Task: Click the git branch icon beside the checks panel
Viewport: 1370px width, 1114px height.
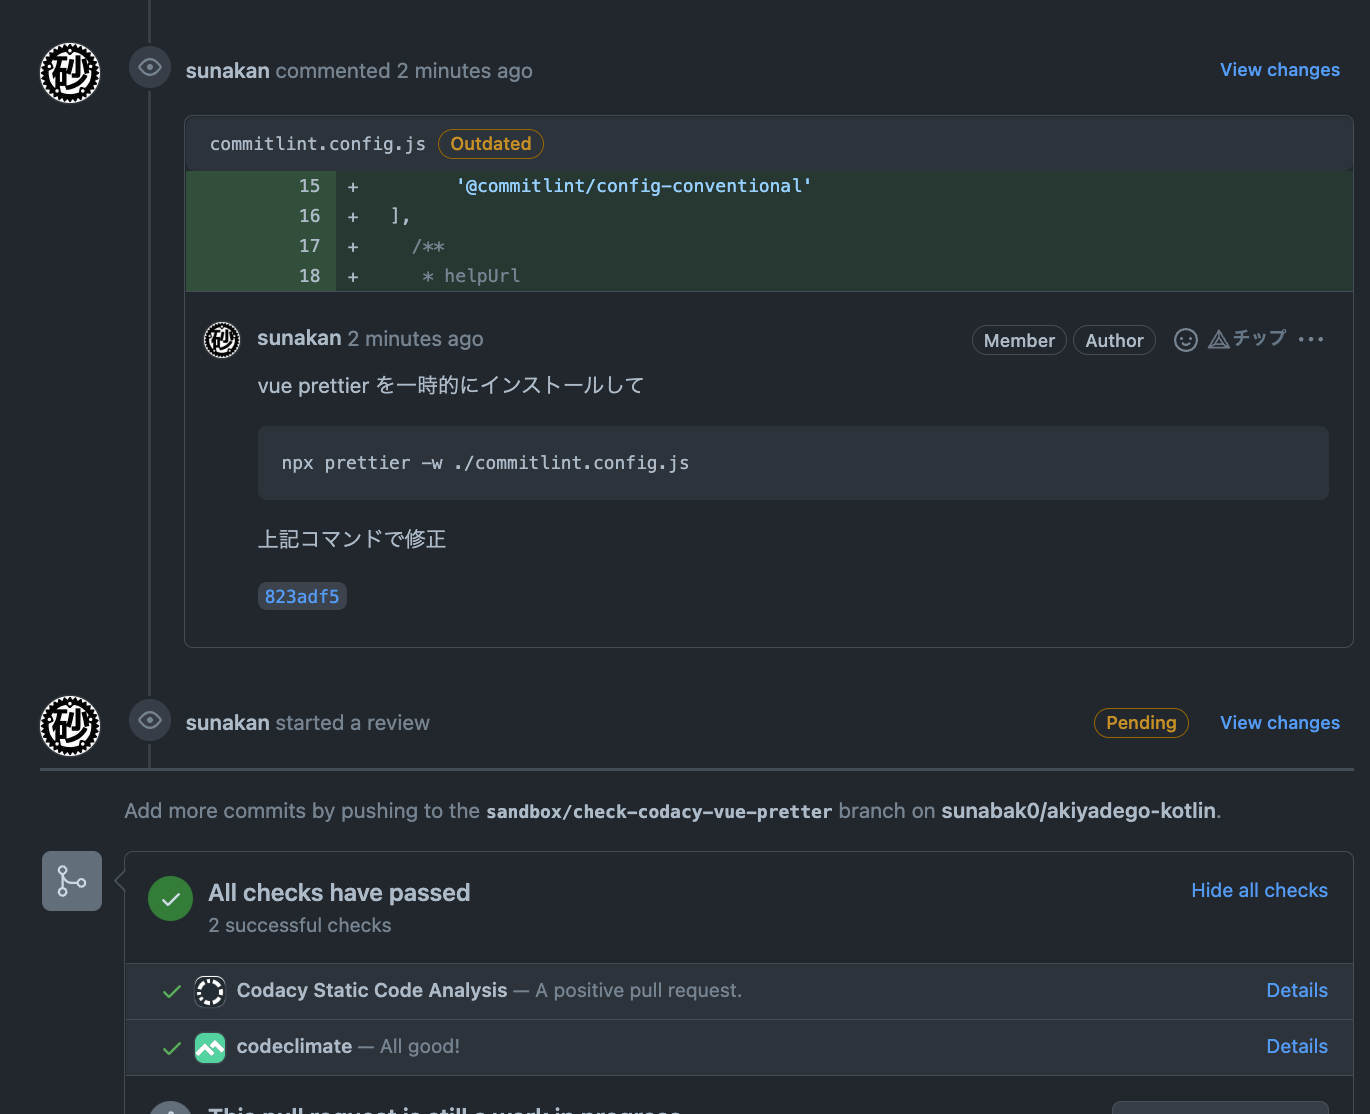Action: pyautogui.click(x=71, y=881)
